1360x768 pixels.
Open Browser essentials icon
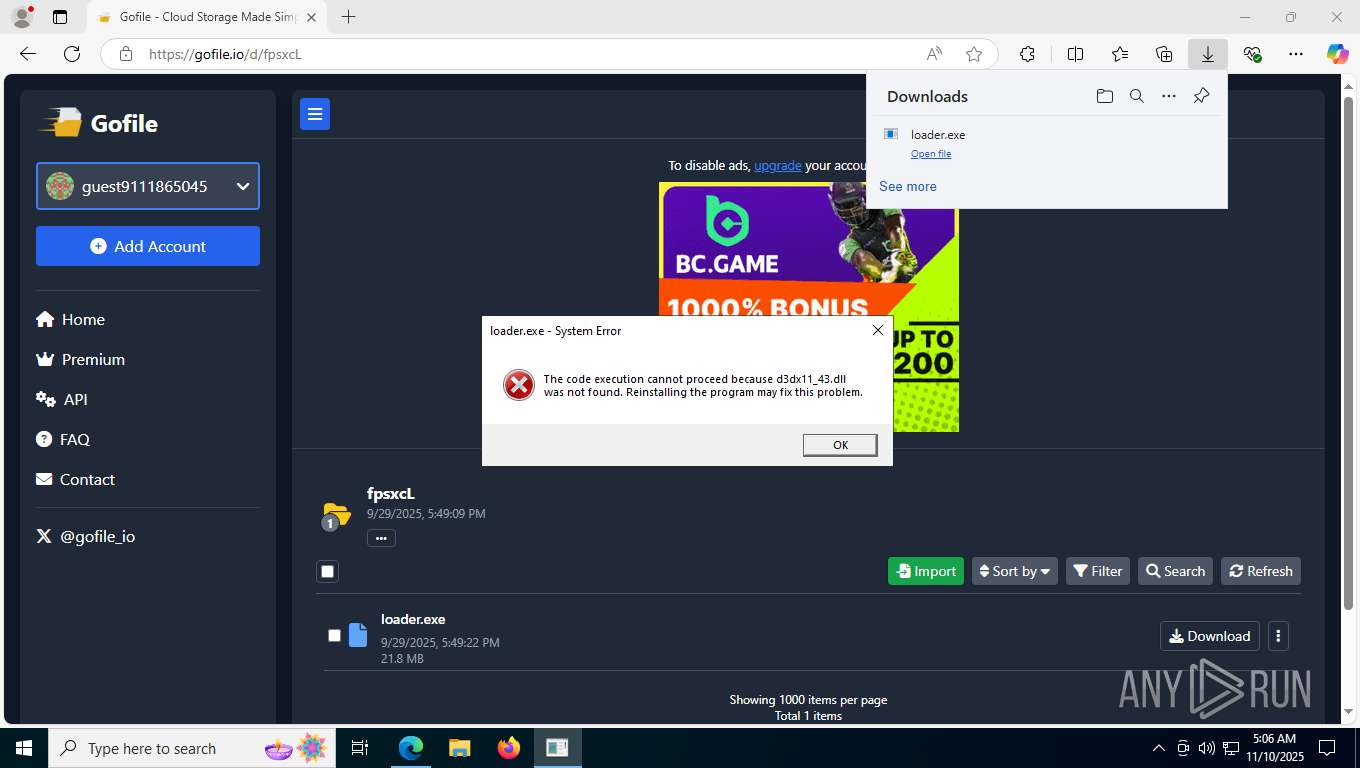point(1252,54)
